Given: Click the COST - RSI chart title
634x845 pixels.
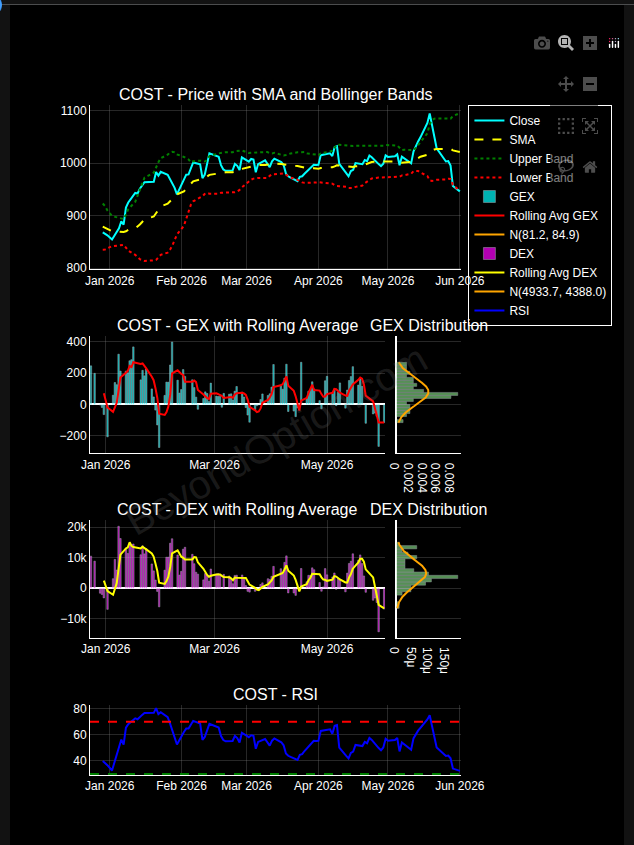Looking at the screenshot, I should pyautogui.click(x=275, y=695).
